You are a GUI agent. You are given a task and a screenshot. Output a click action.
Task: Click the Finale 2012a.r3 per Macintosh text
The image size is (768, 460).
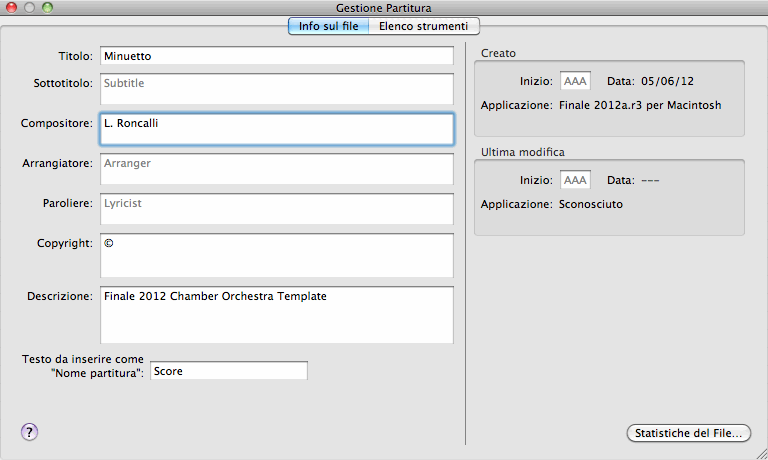pos(638,104)
